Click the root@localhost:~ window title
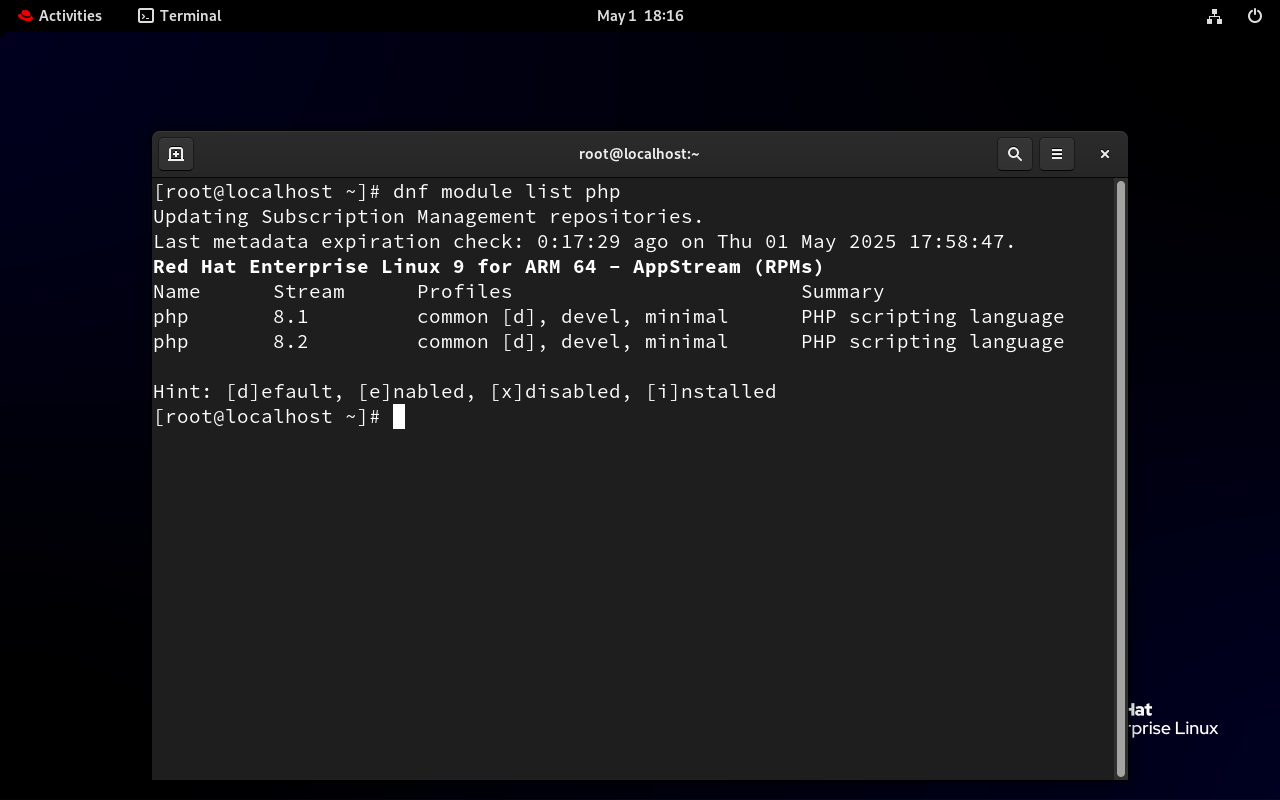Viewport: 1280px width, 800px height. [639, 154]
